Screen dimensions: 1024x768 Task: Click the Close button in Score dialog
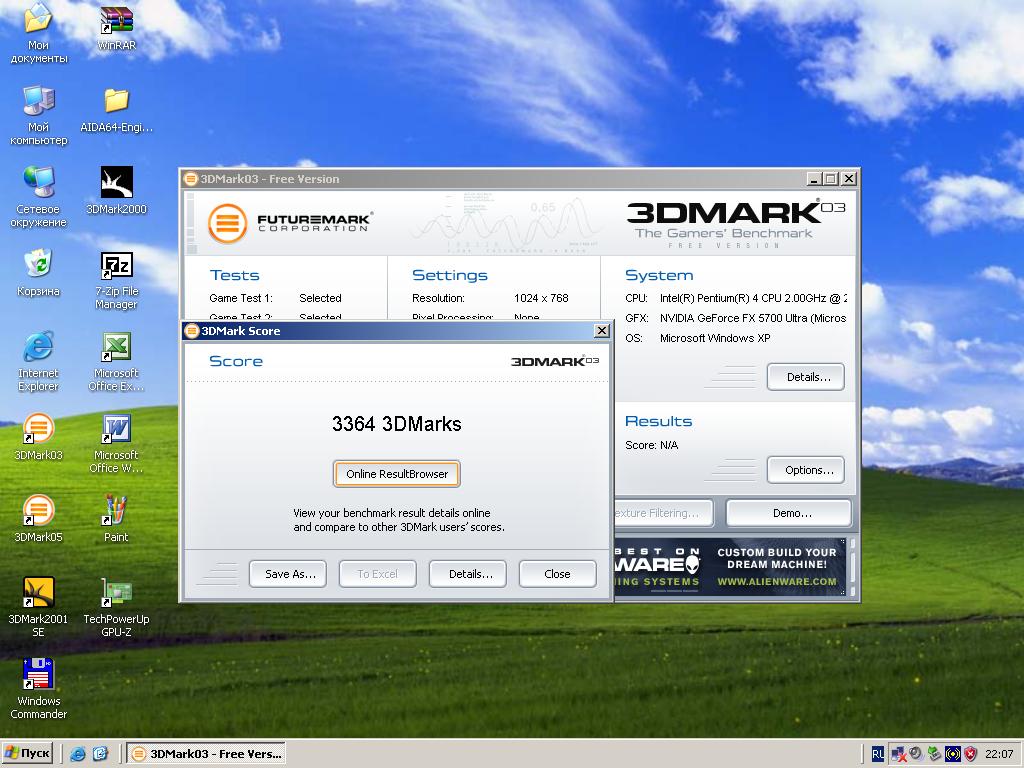[558, 574]
